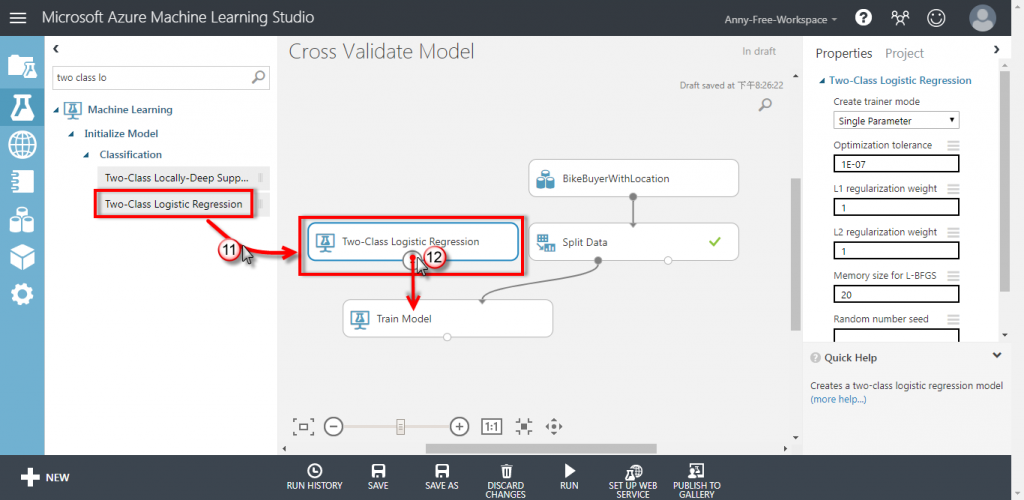Image resolution: width=1024 pixels, height=500 pixels.
Task: Open the community people icon
Action: (x=900, y=18)
